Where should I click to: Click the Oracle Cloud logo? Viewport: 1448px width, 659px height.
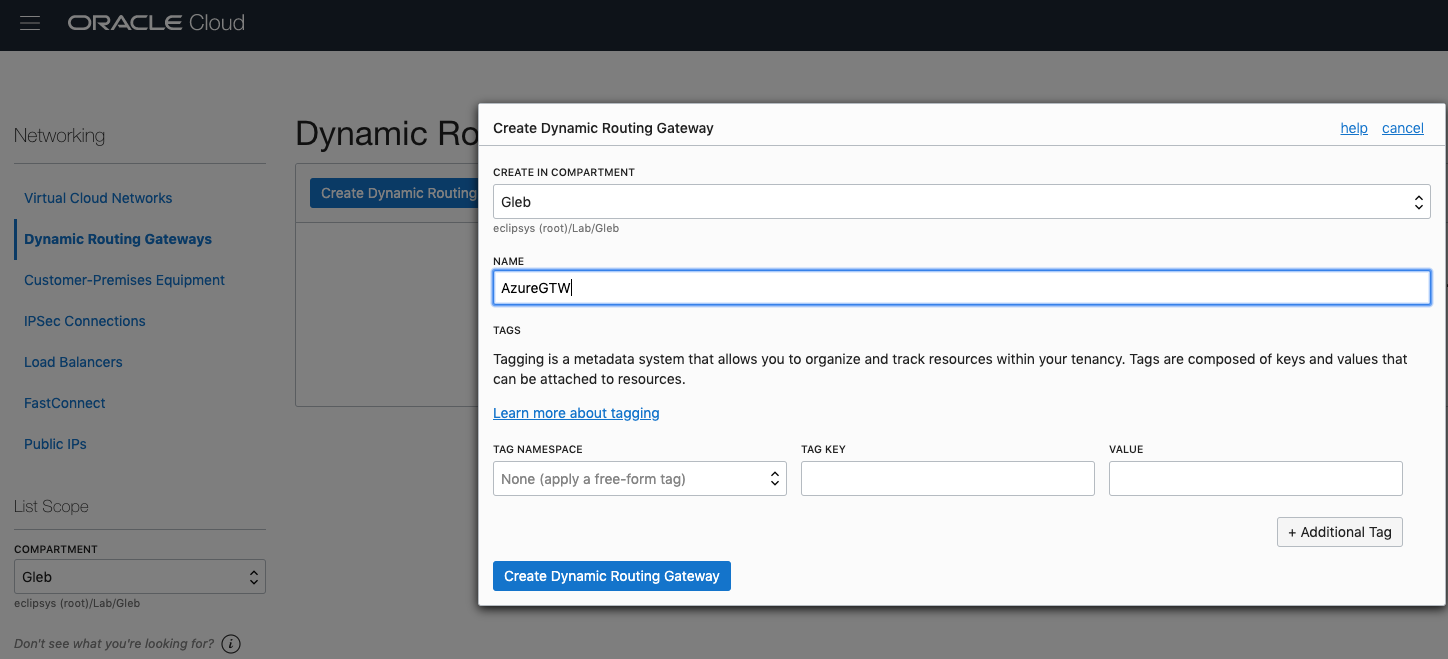click(x=155, y=23)
